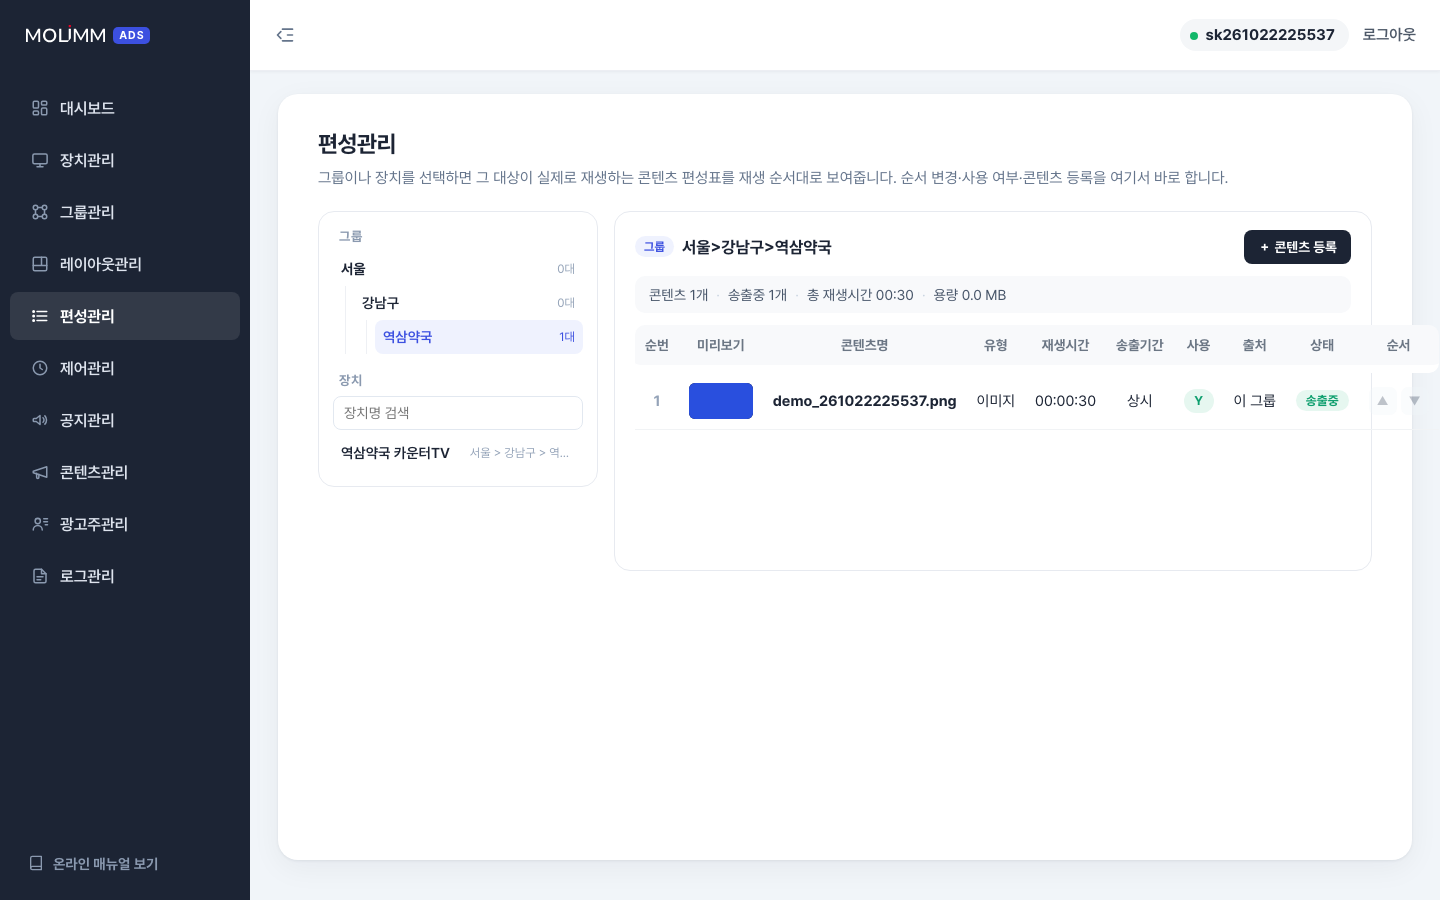Viewport: 1440px width, 900px height.
Task: Select the 역삼약국 카운터TV device
Action: pyautogui.click(x=458, y=453)
